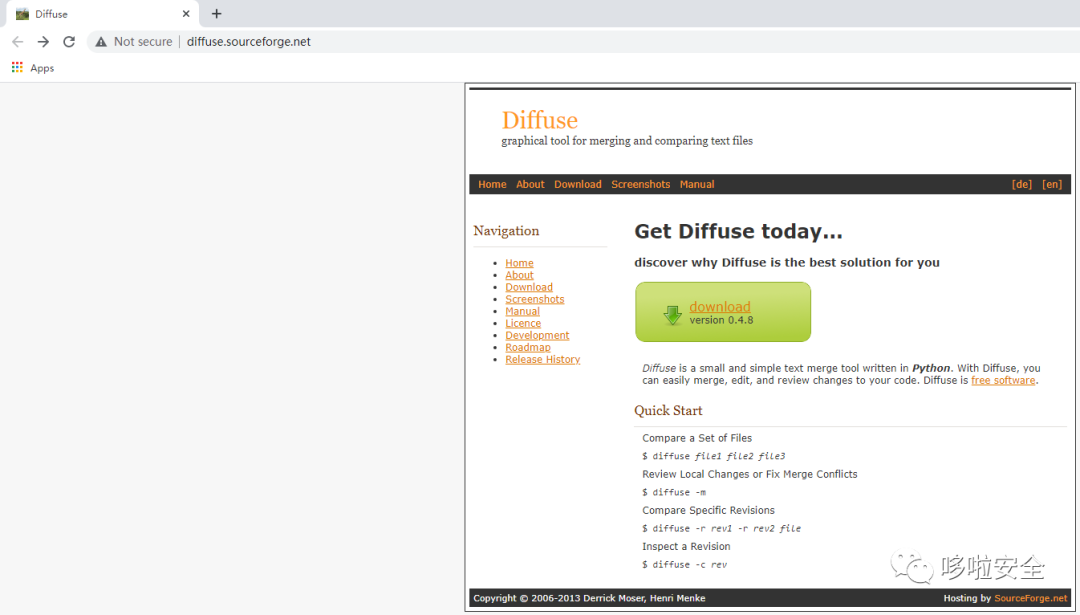Switch language to German [de]

pos(1021,185)
